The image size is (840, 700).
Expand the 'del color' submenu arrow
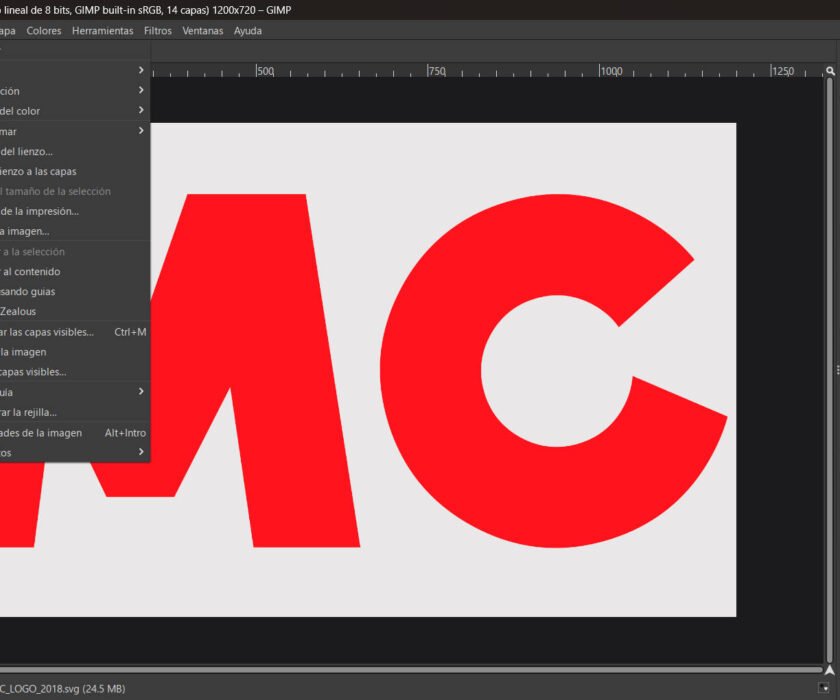click(x=141, y=110)
